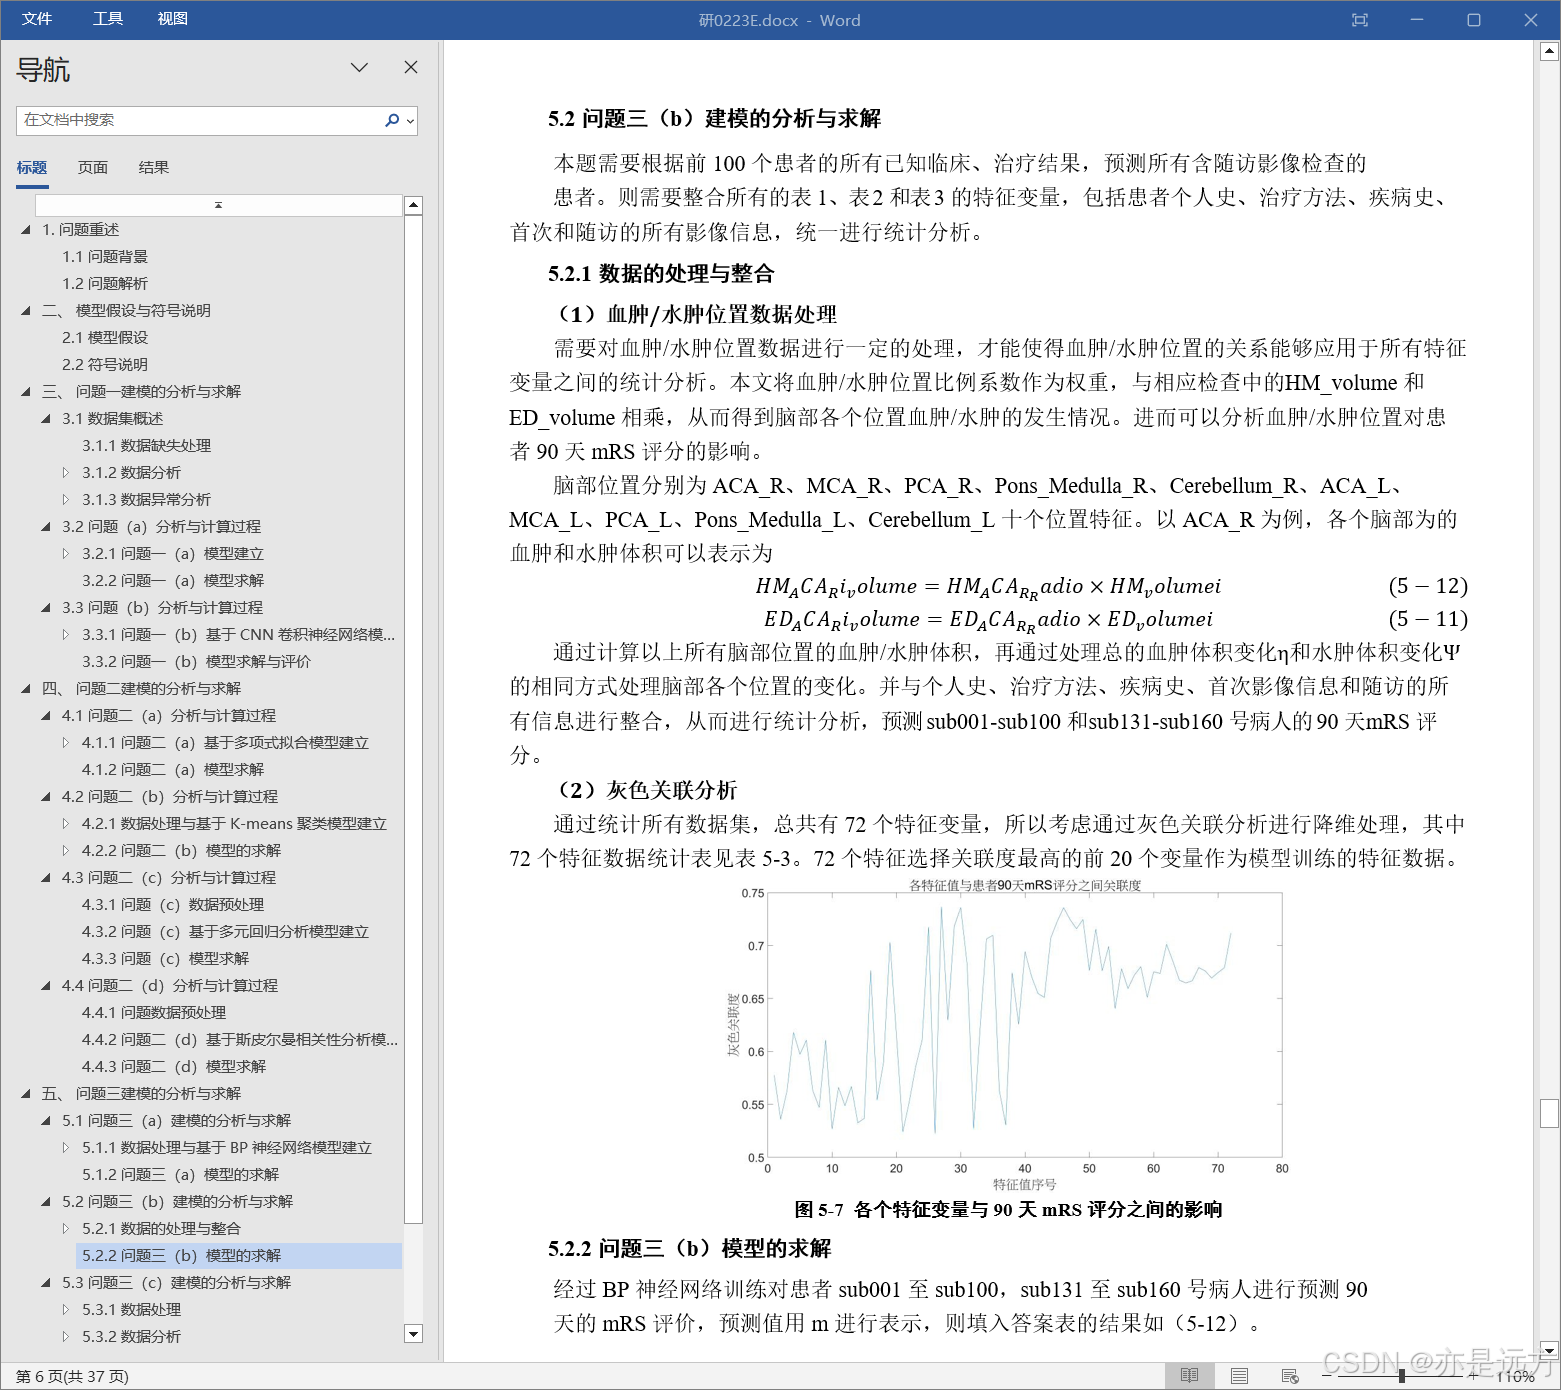Collapse '三、问题一建模的分析与求解' heading
Viewport: 1561px width, 1390px height.
26,392
